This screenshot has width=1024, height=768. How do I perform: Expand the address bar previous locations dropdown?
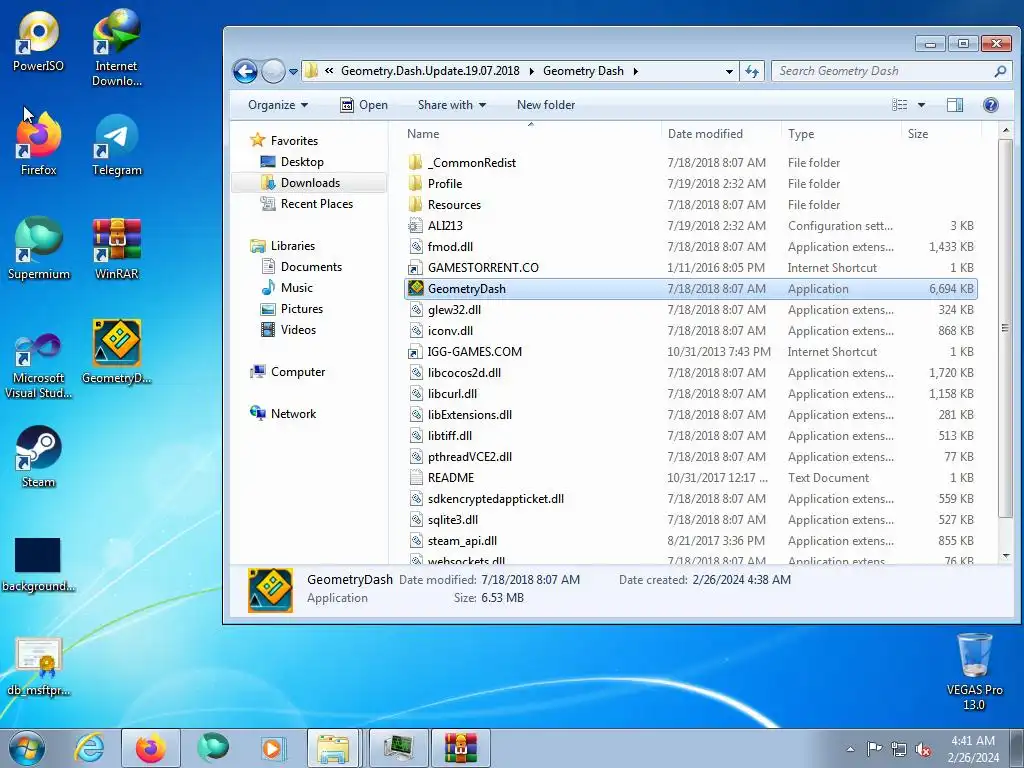(x=729, y=71)
